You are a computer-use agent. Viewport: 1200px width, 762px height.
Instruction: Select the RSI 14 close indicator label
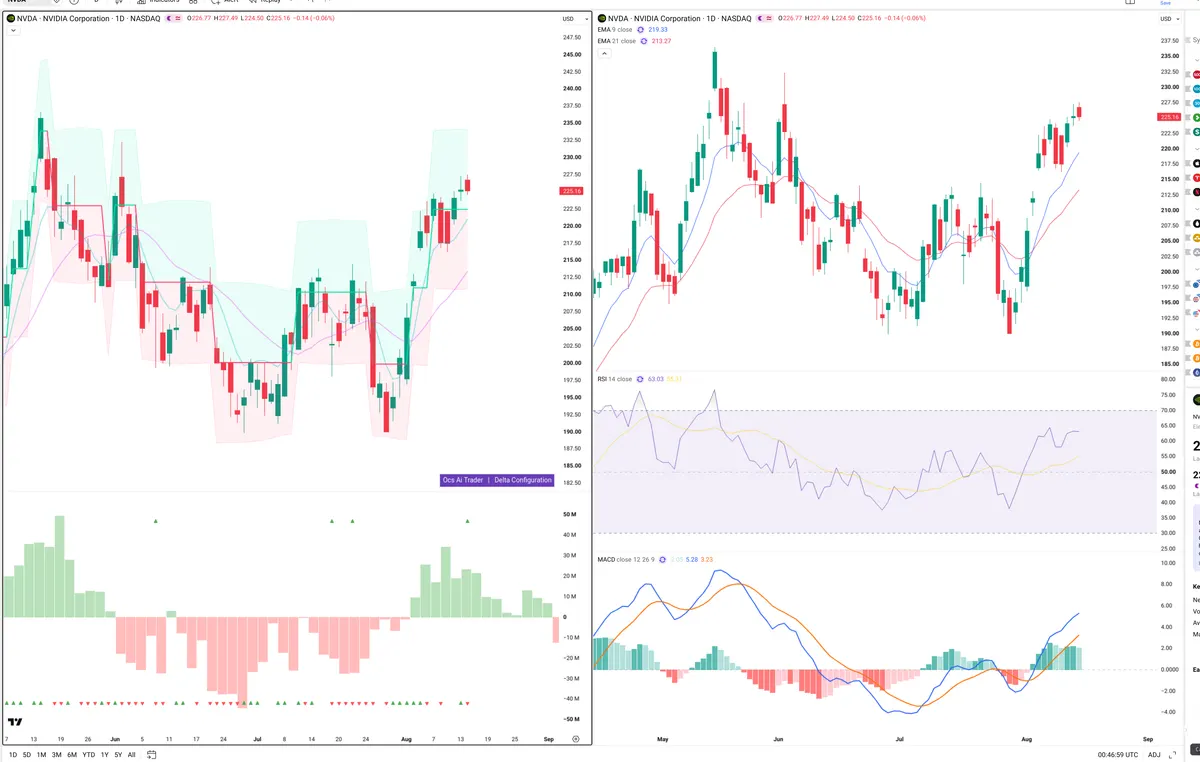615,379
